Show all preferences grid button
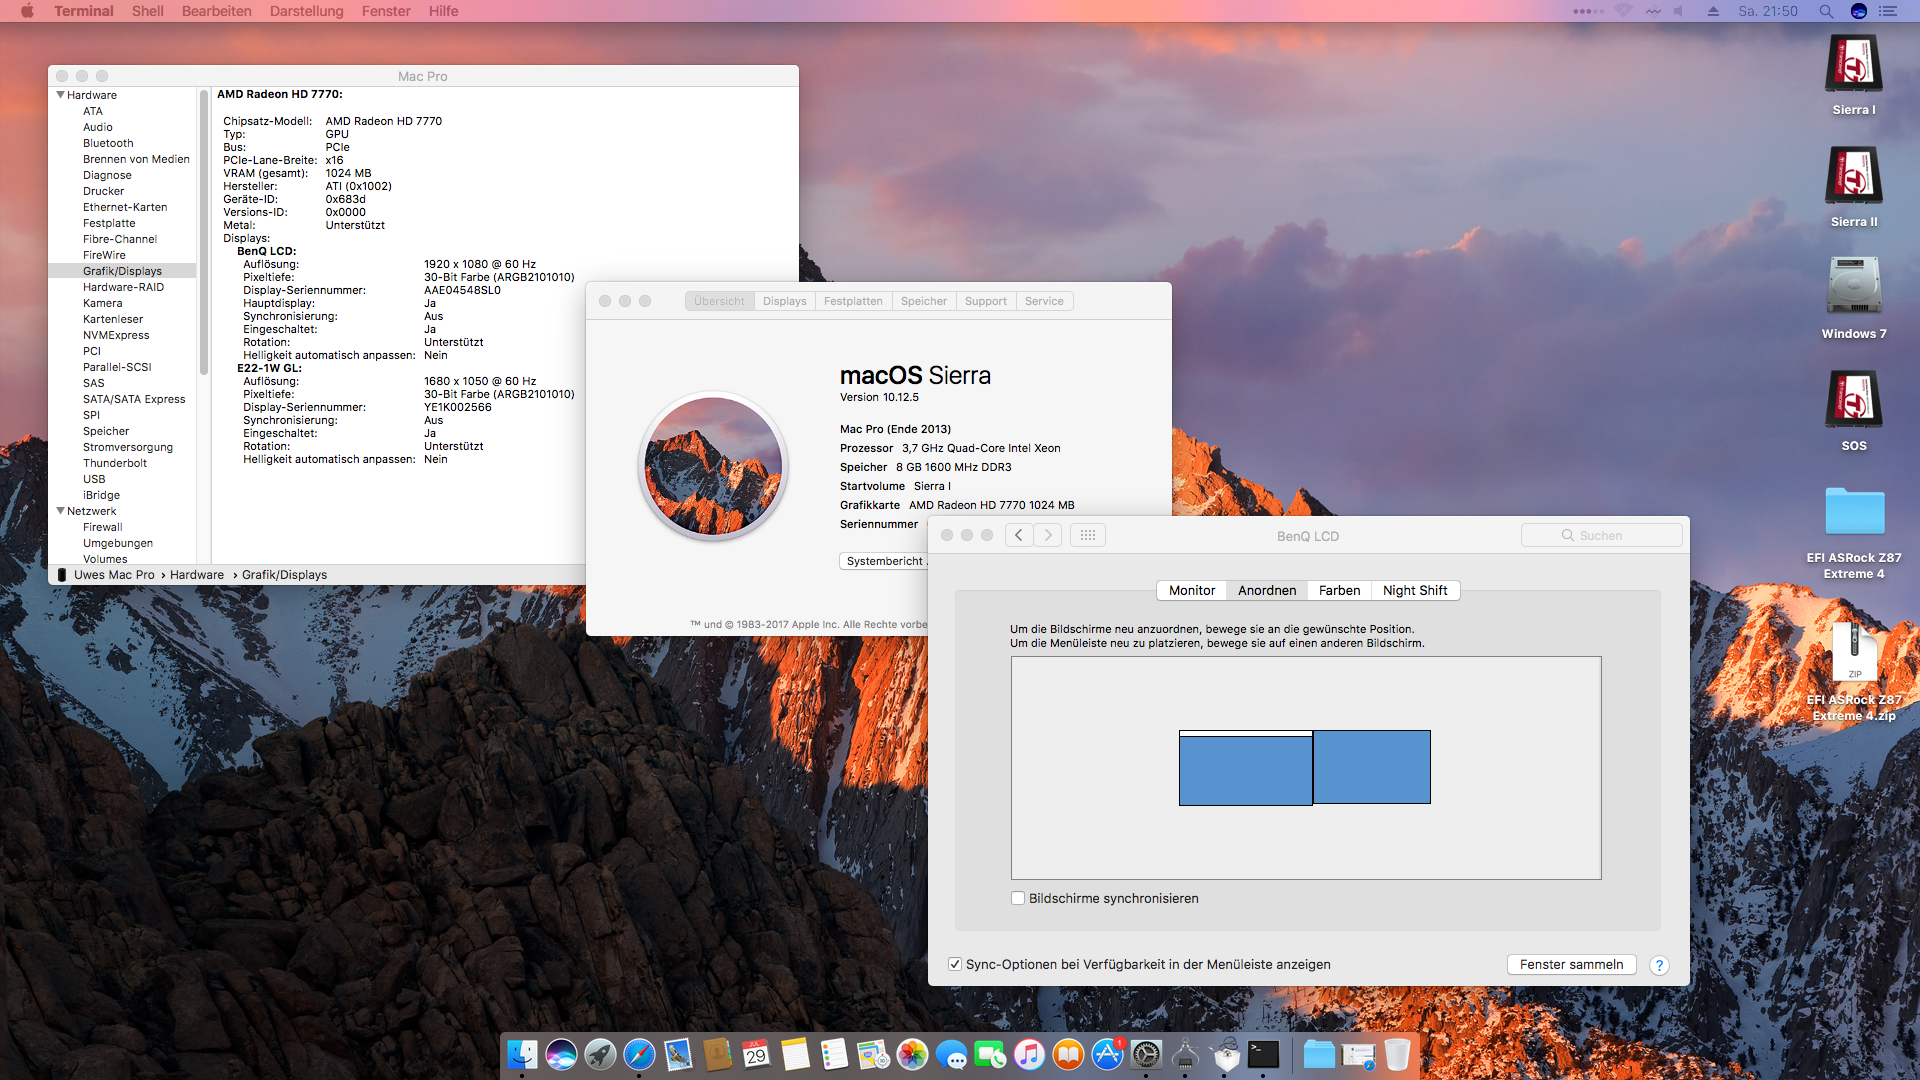1920x1080 pixels. point(1088,535)
